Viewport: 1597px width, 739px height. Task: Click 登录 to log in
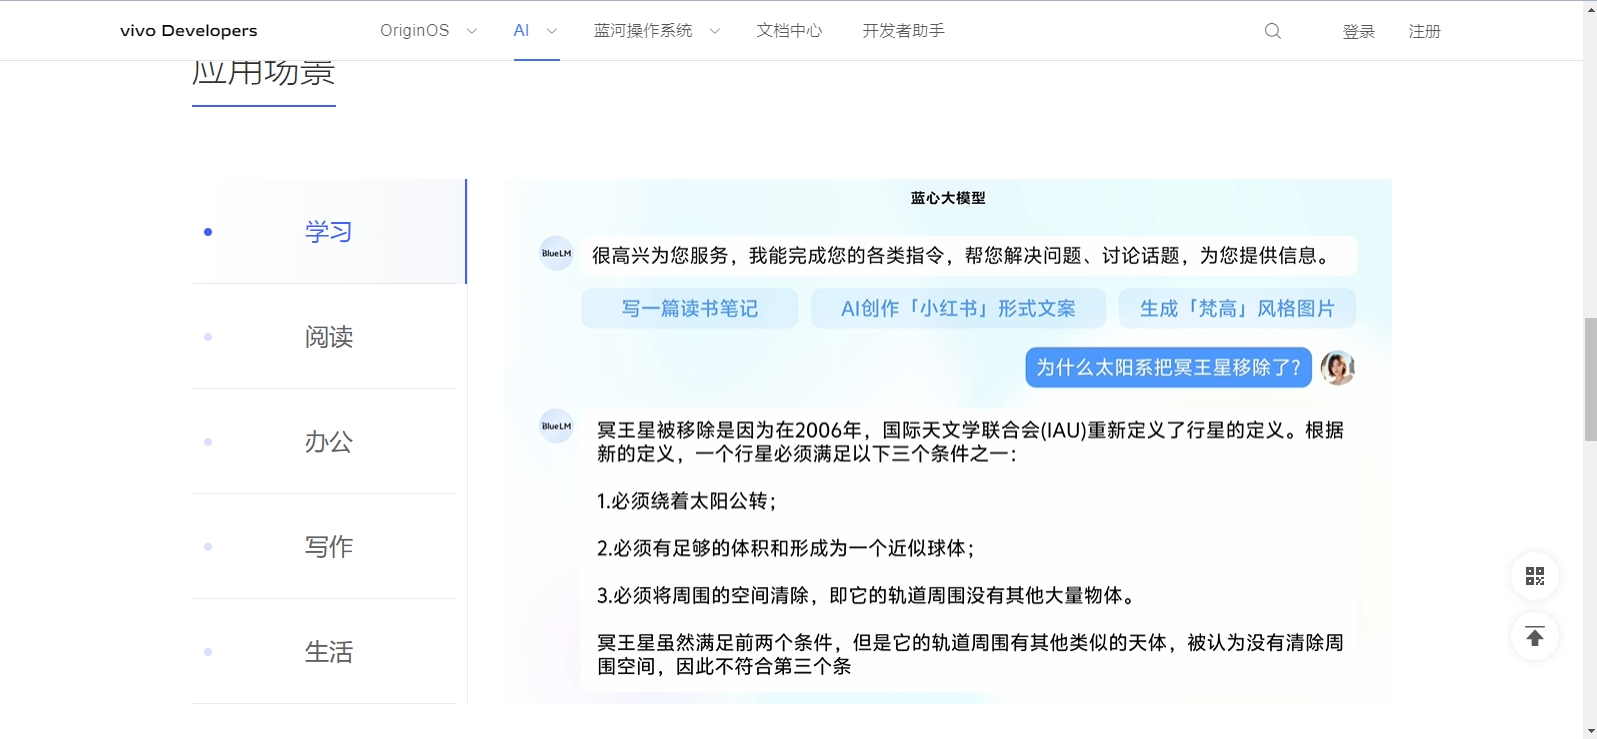1358,32
